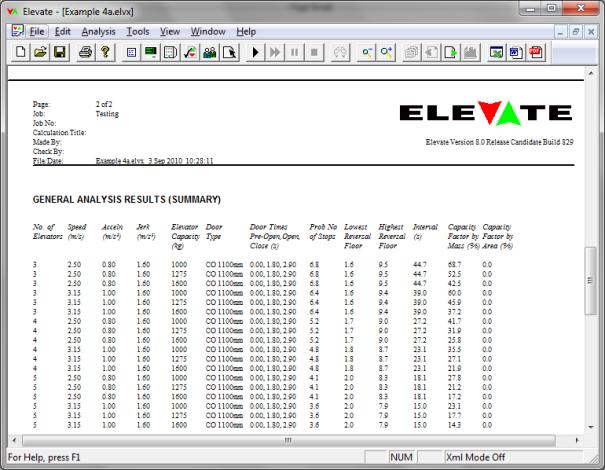Click the New document icon
This screenshot has width=605, height=470.
tap(20, 51)
